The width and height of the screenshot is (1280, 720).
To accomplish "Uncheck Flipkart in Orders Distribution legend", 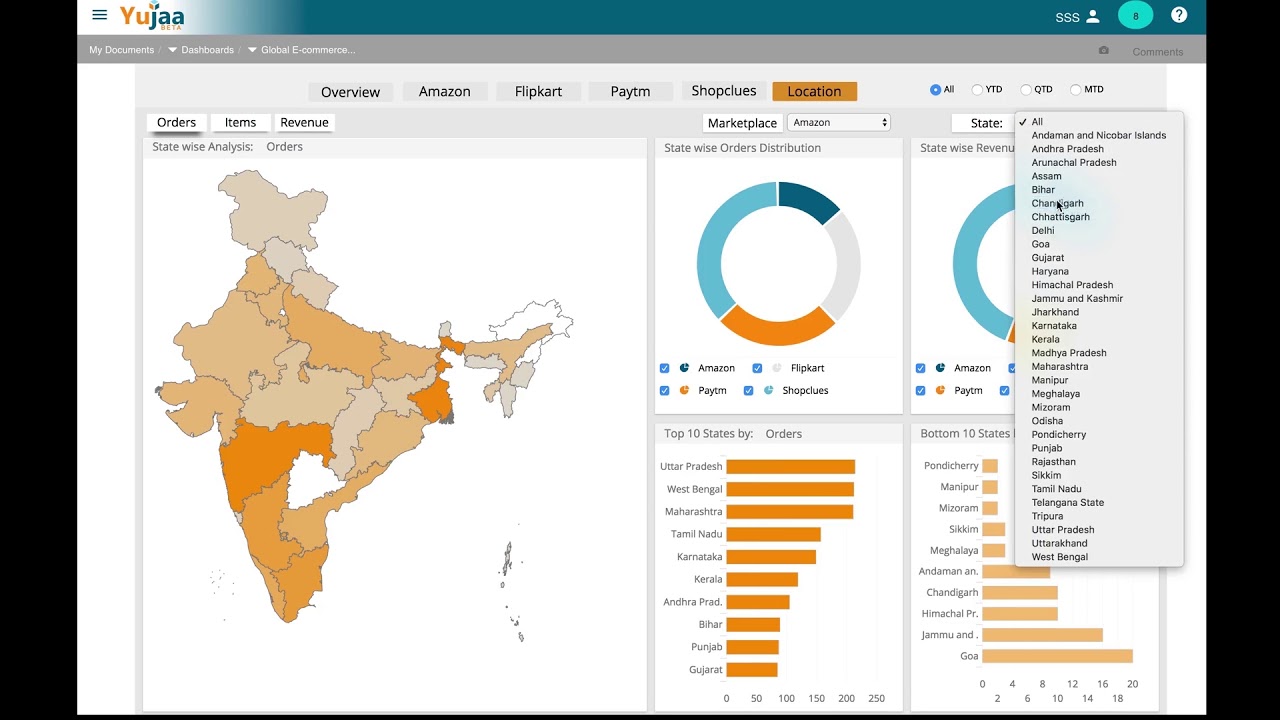I will pos(757,368).
